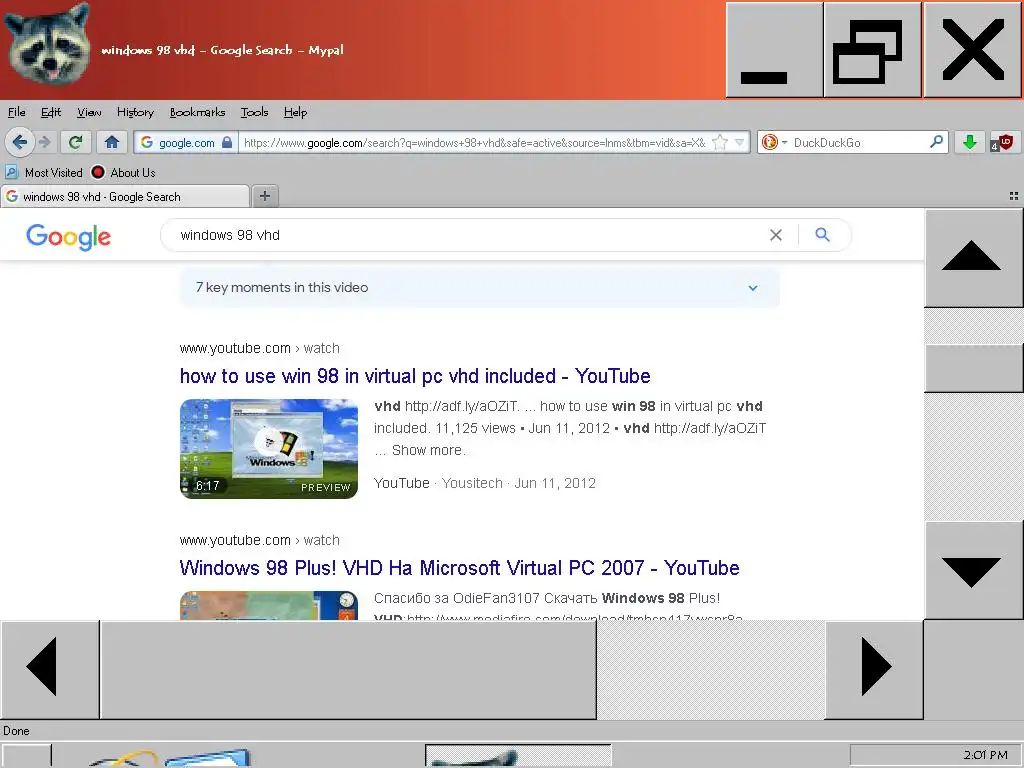Open the File menu
This screenshot has width=1024, height=768.
click(x=16, y=112)
